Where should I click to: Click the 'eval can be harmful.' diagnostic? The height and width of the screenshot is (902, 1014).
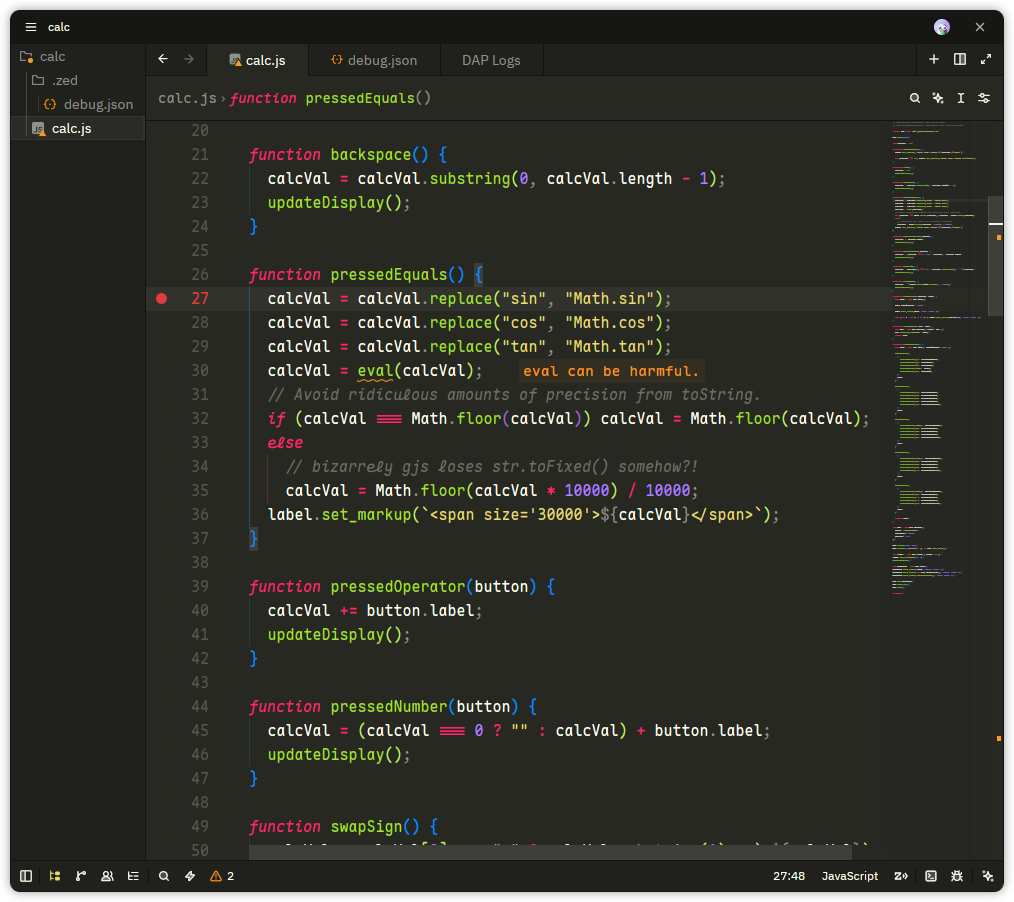click(x=611, y=371)
